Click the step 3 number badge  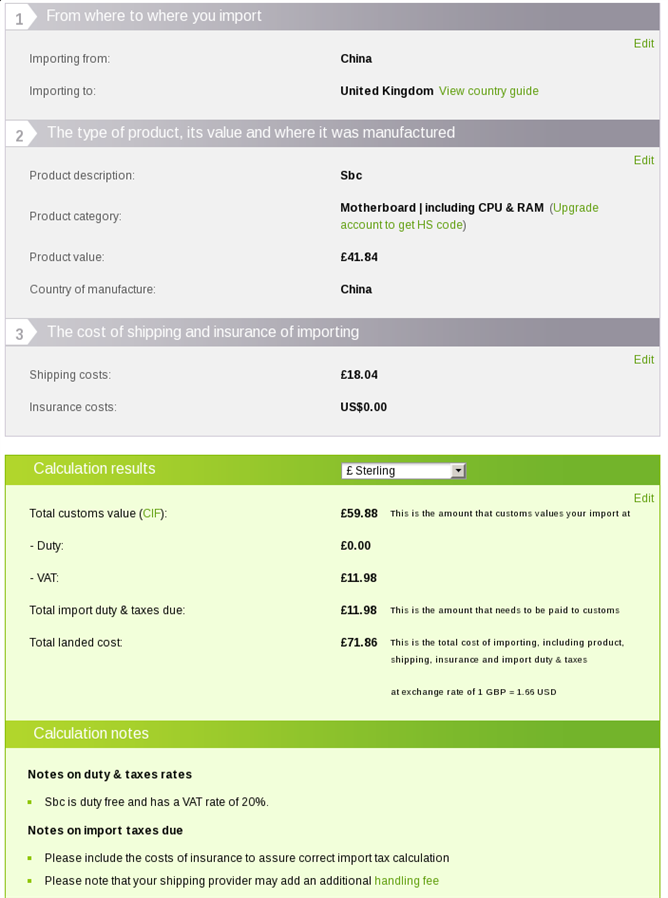[x=19, y=335]
